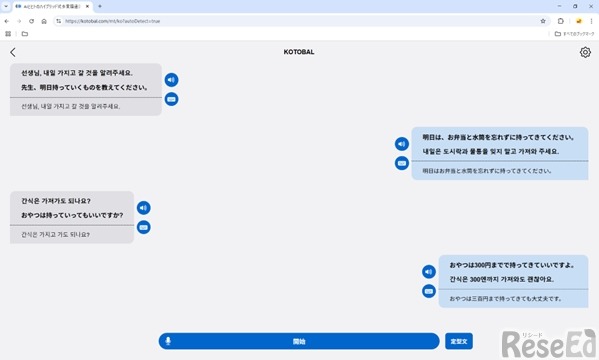Viewport: 599px width, 360px height.
Task: Open keyboard edit for おやつは300円 message
Action: click(x=429, y=291)
